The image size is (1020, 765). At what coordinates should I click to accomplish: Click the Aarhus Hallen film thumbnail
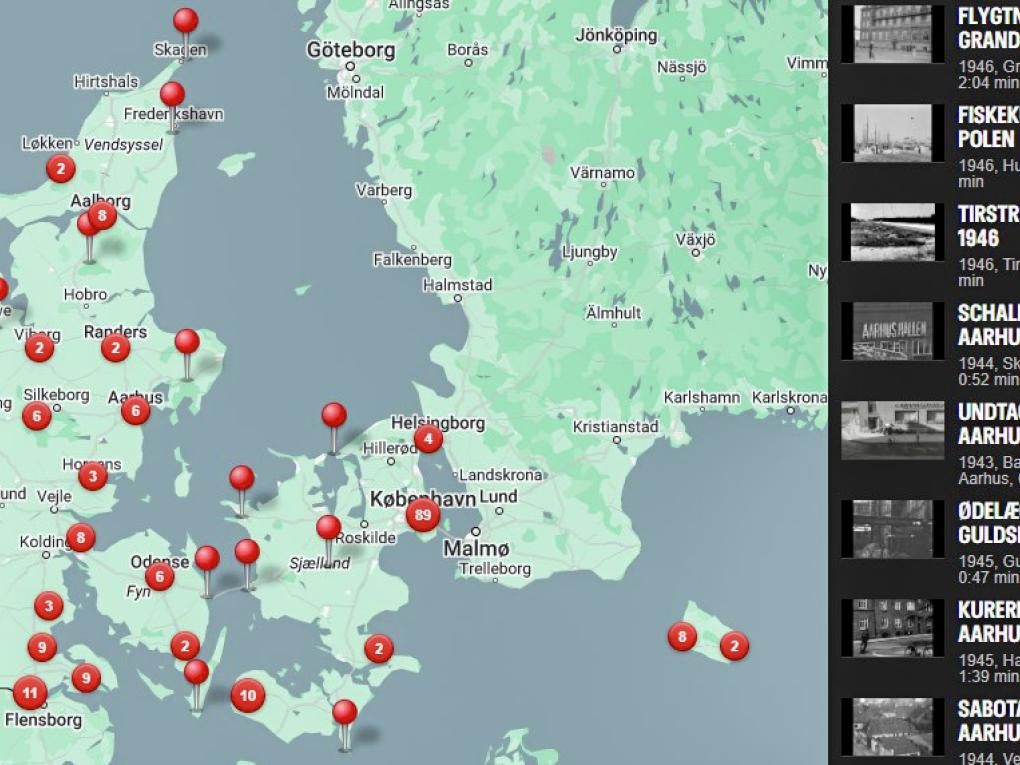pyautogui.click(x=892, y=331)
